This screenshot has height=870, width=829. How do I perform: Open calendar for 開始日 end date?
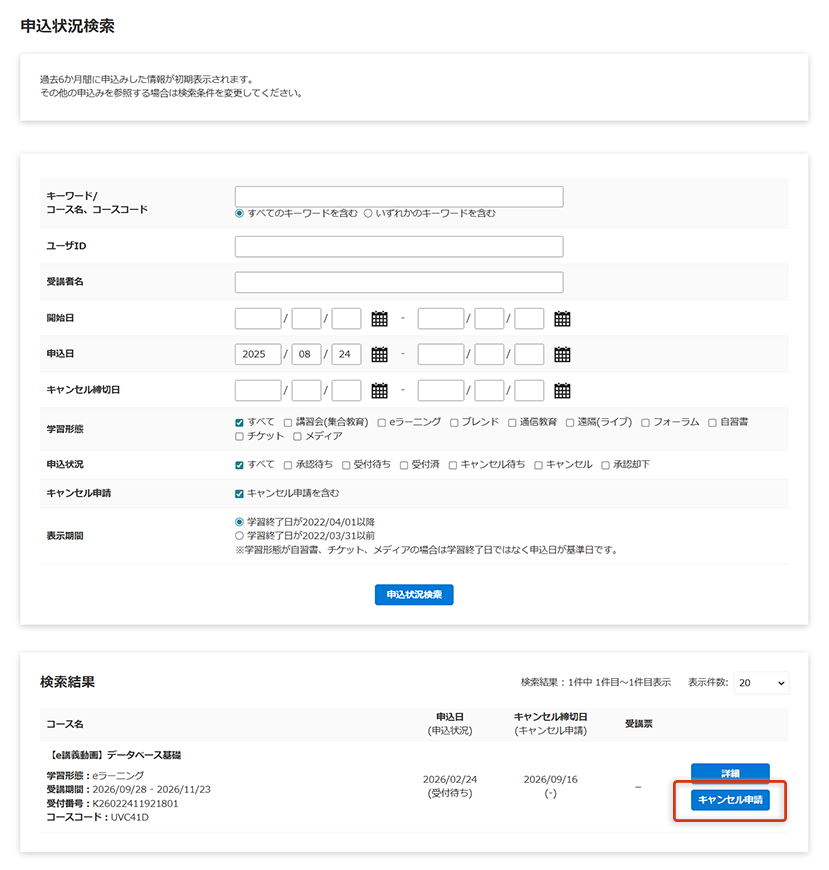(562, 319)
